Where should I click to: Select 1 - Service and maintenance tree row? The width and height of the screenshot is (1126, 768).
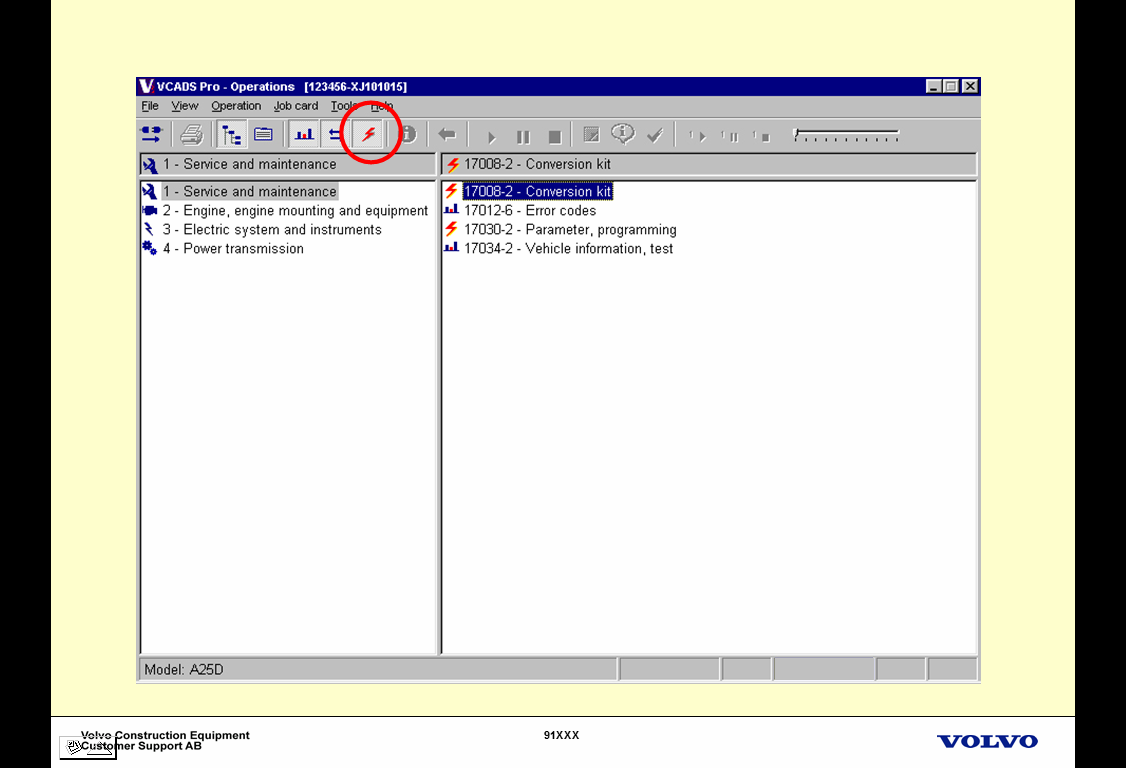pos(249,192)
